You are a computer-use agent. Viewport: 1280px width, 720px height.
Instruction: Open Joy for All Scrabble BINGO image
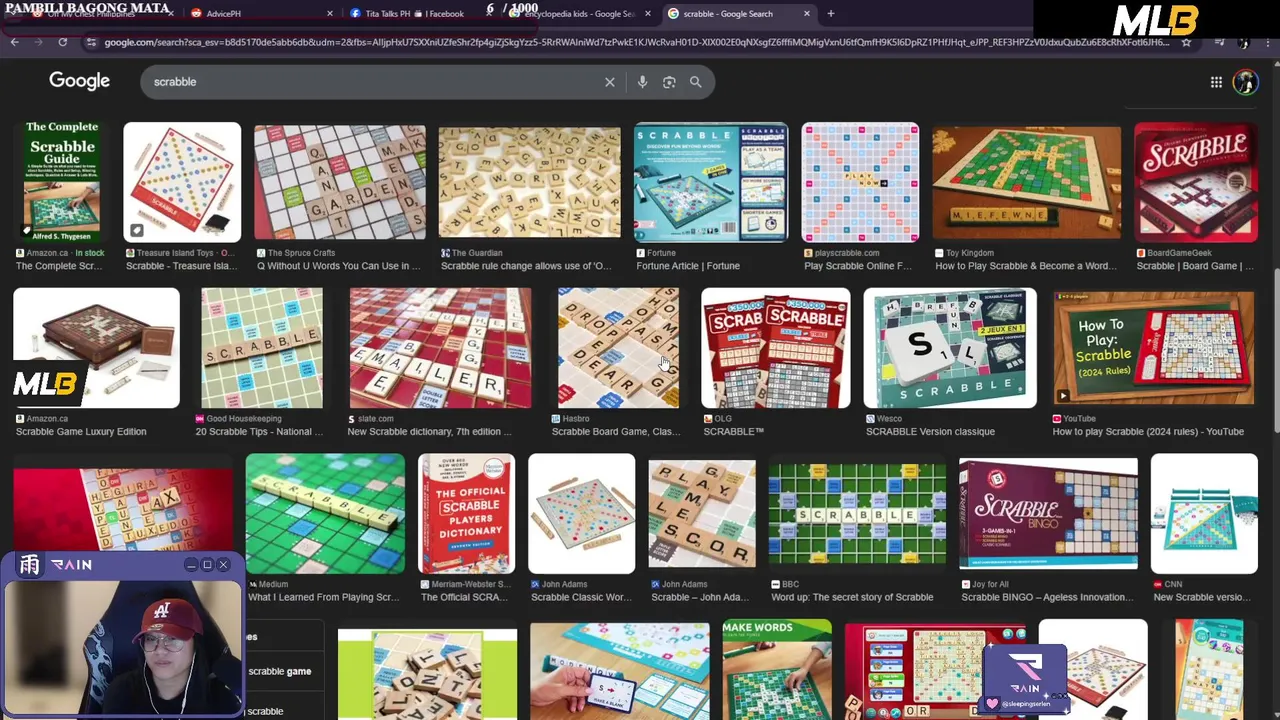coord(1048,514)
